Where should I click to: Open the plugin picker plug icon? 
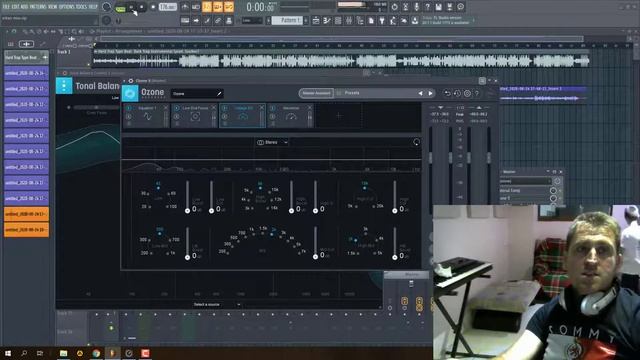(382, 20)
